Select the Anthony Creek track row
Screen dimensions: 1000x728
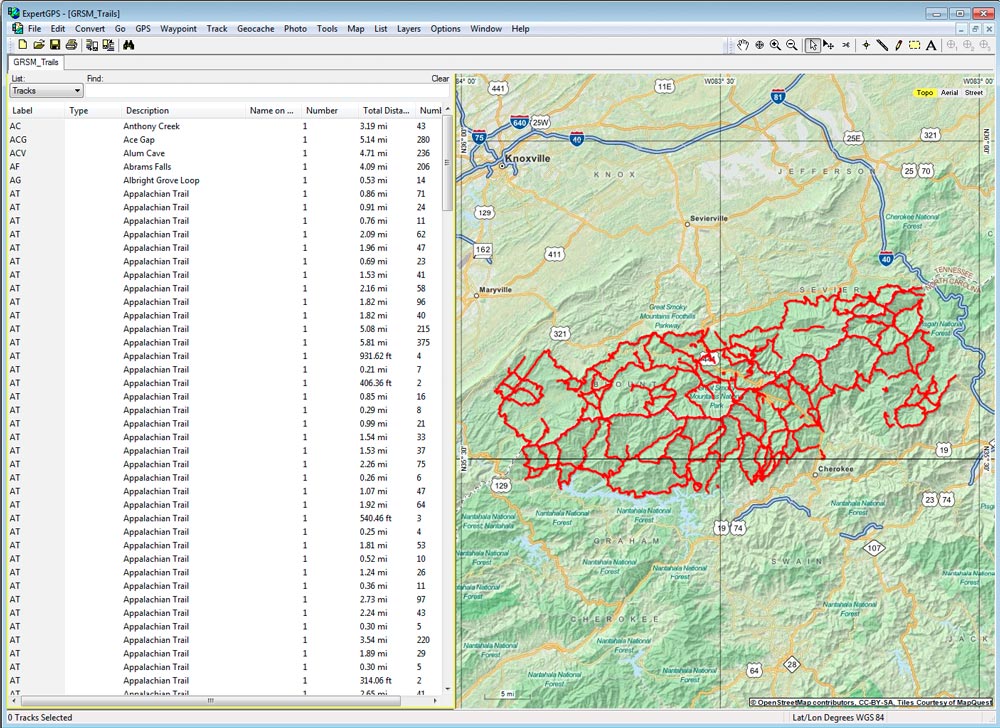pyautogui.click(x=224, y=126)
